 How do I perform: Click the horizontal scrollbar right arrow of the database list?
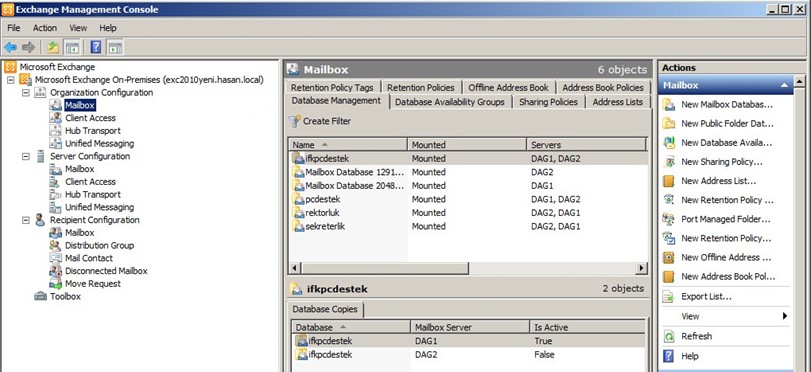pos(641,268)
